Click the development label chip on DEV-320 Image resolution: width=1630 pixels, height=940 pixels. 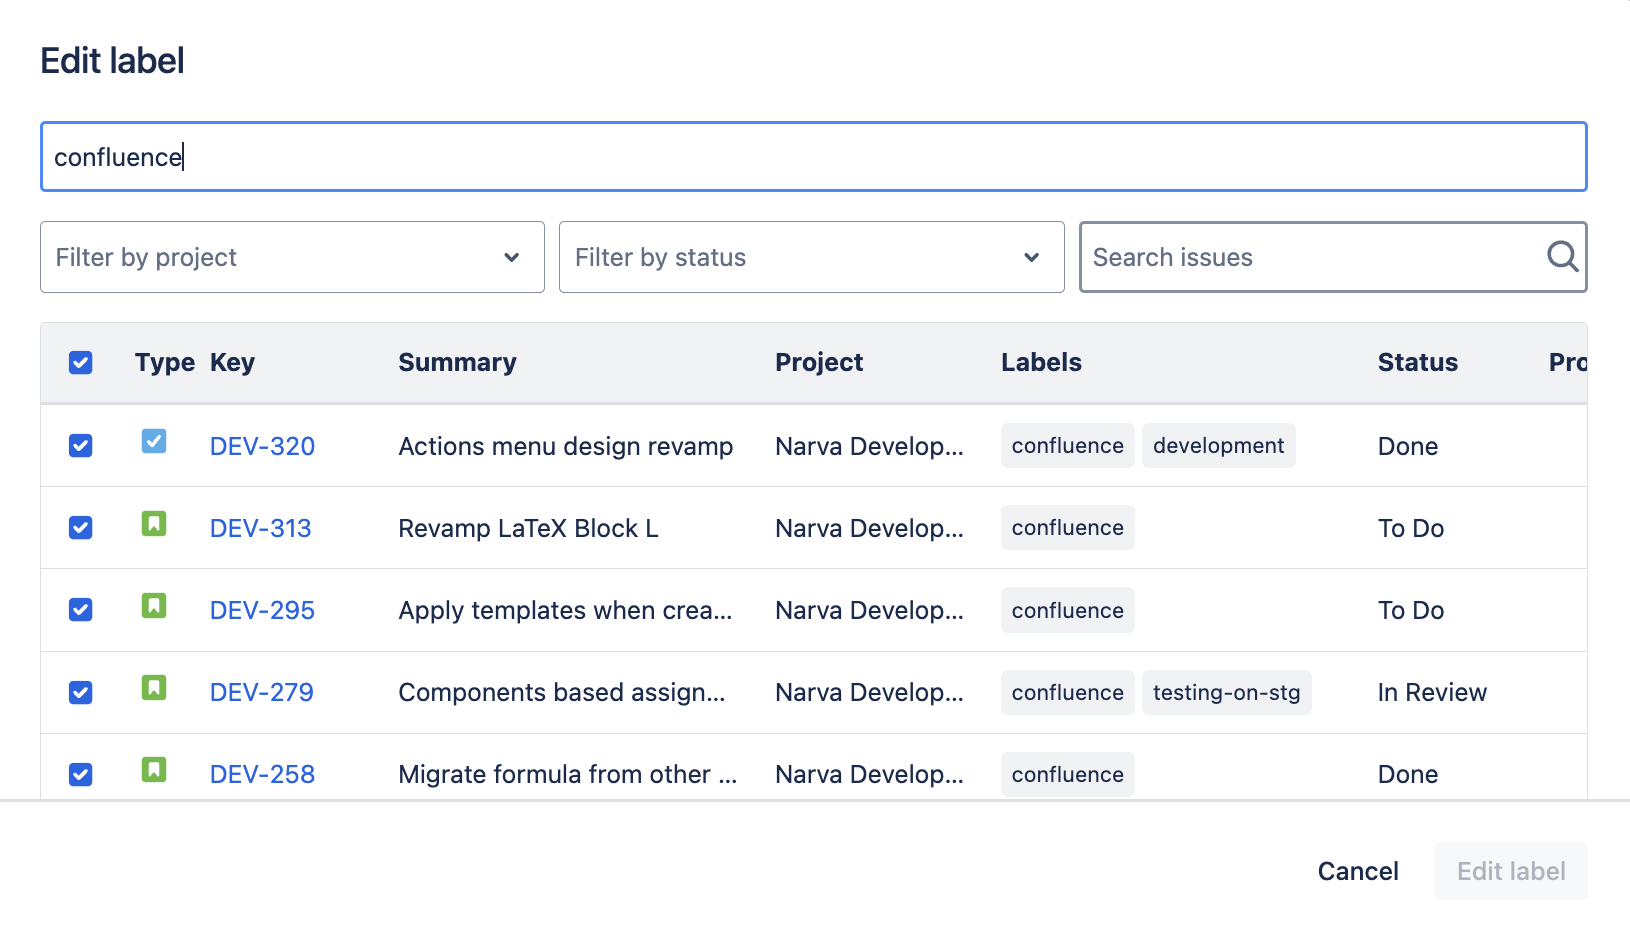1218,445
